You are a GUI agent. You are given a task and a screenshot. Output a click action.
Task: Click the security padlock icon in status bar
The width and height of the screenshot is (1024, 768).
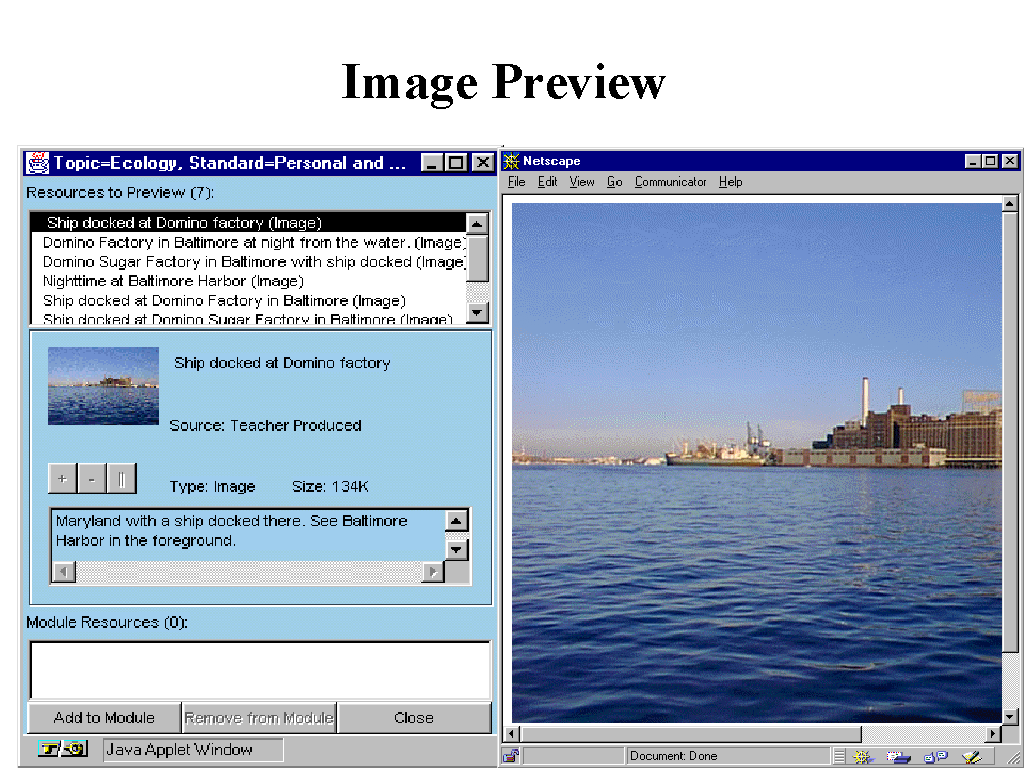coord(510,756)
